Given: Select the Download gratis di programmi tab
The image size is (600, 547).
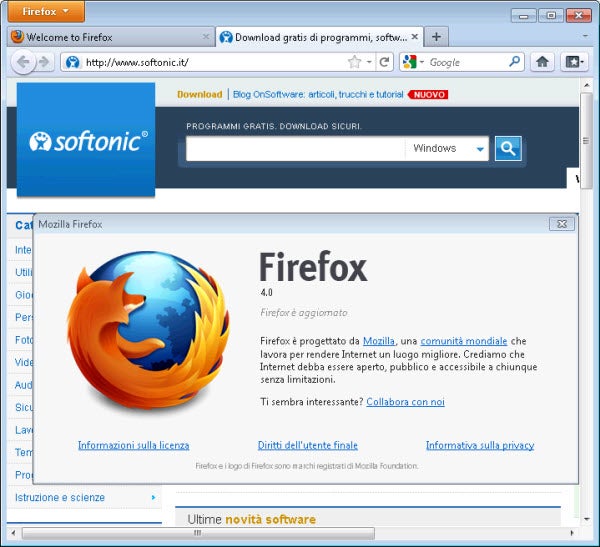Looking at the screenshot, I should pos(320,37).
